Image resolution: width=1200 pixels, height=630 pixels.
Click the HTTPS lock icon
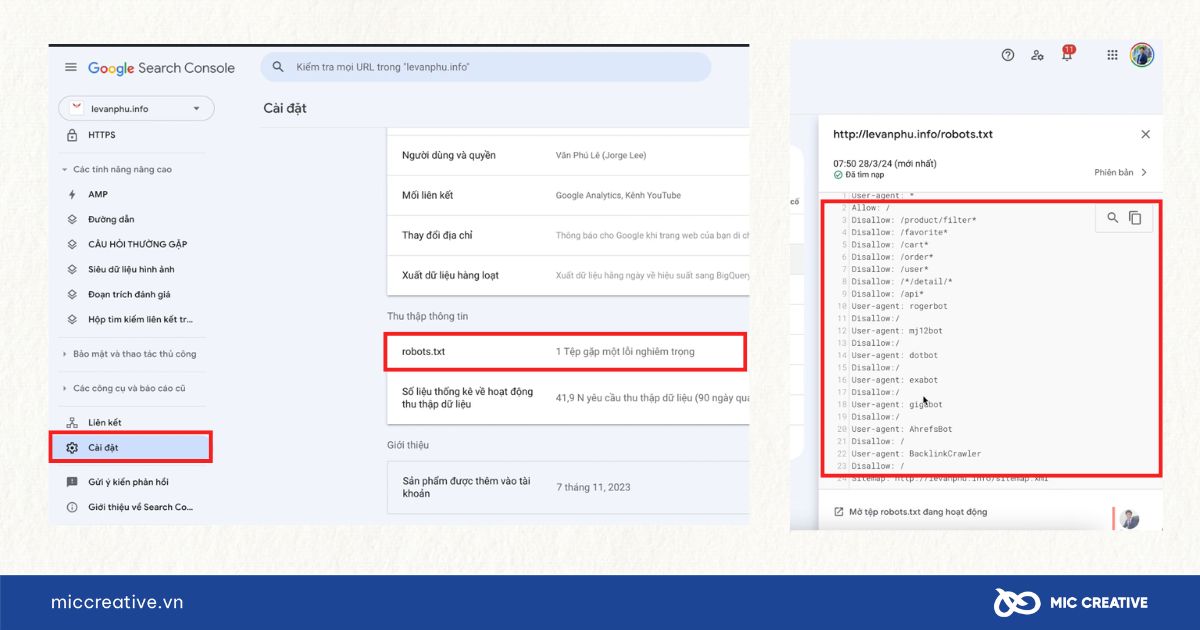pyautogui.click(x=72, y=135)
